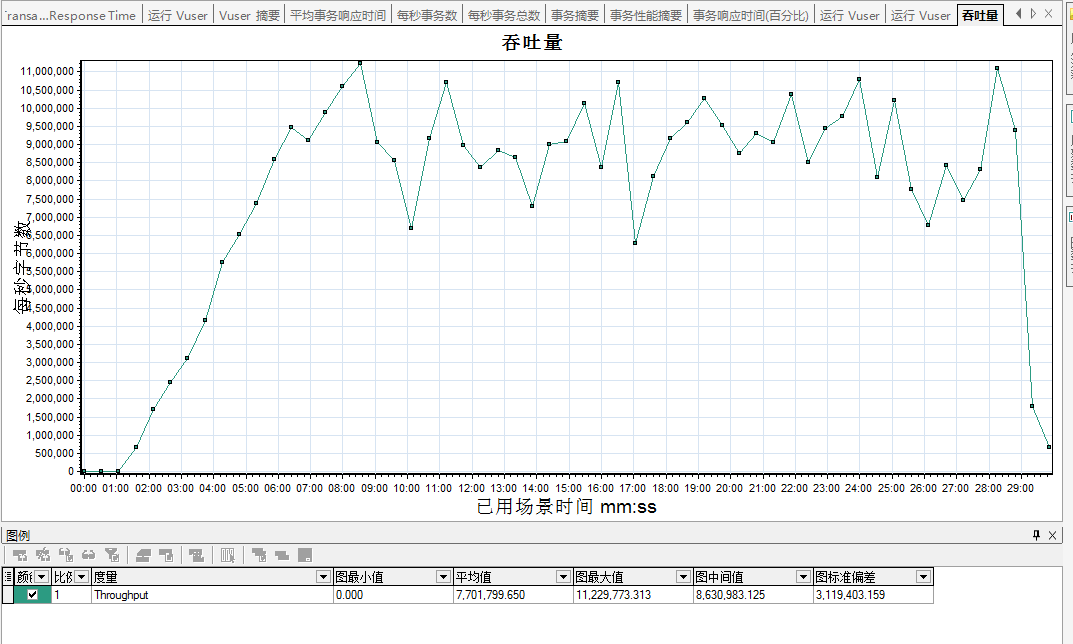Image resolution: width=1073 pixels, height=644 pixels.
Task: Select the funnel-with-graph filter icon
Action: (x=112, y=554)
